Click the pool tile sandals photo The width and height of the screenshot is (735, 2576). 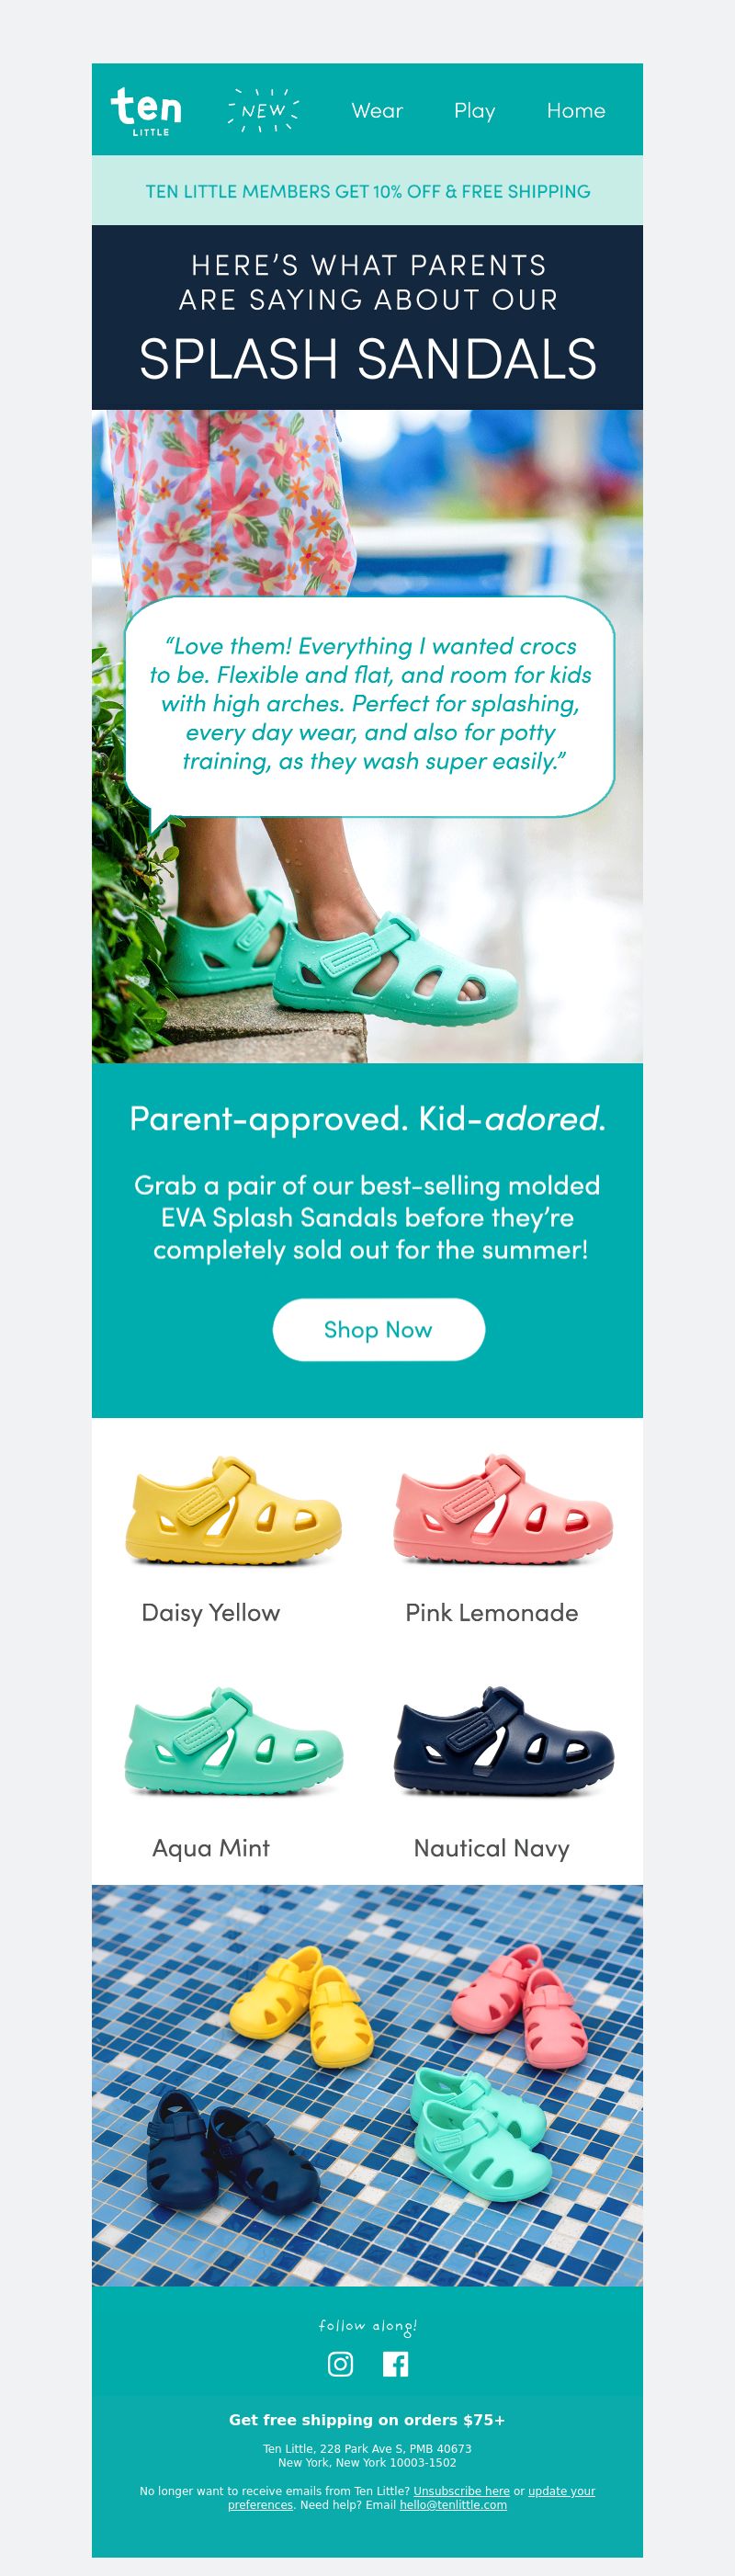367,2085
